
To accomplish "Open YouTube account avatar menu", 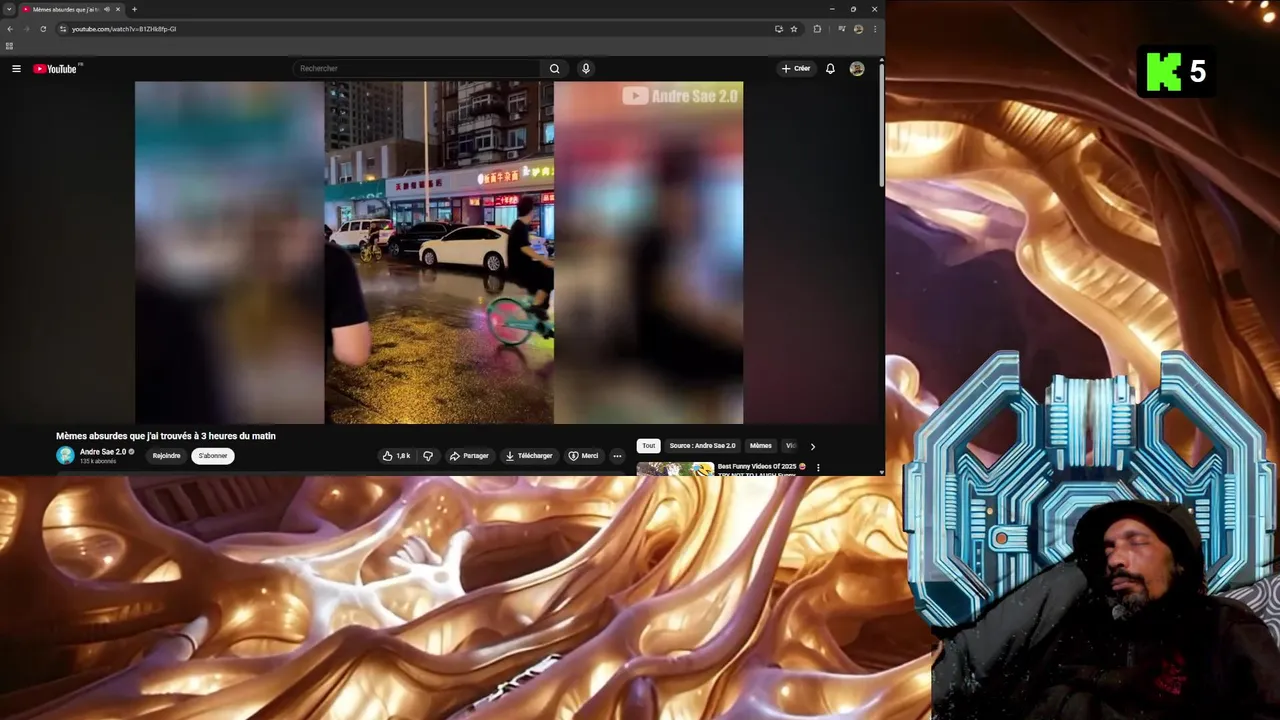I will 857,69.
